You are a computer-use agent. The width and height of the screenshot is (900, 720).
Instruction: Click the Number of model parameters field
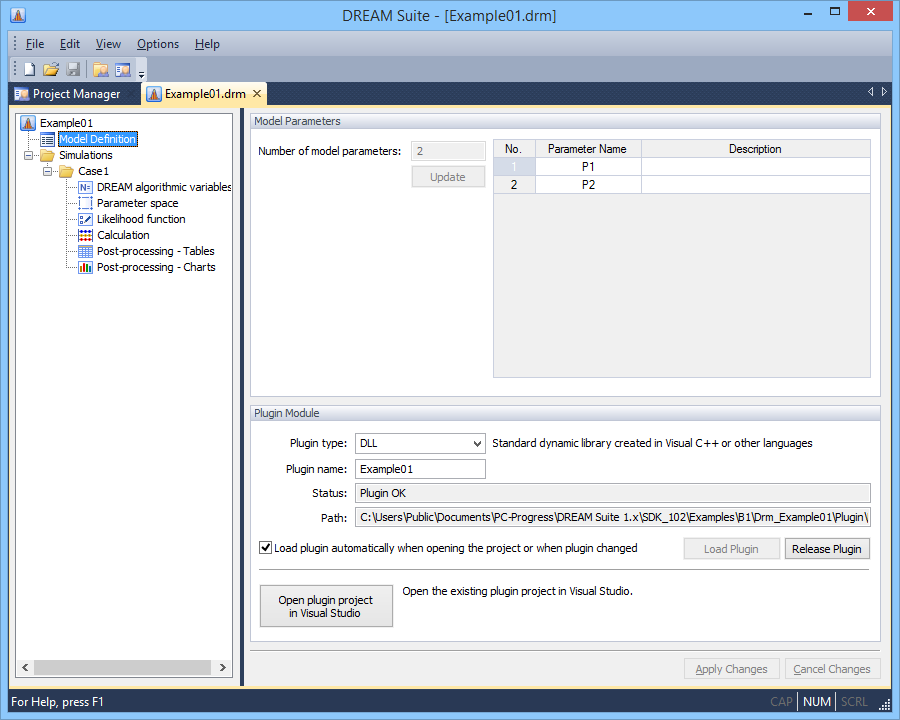point(448,151)
